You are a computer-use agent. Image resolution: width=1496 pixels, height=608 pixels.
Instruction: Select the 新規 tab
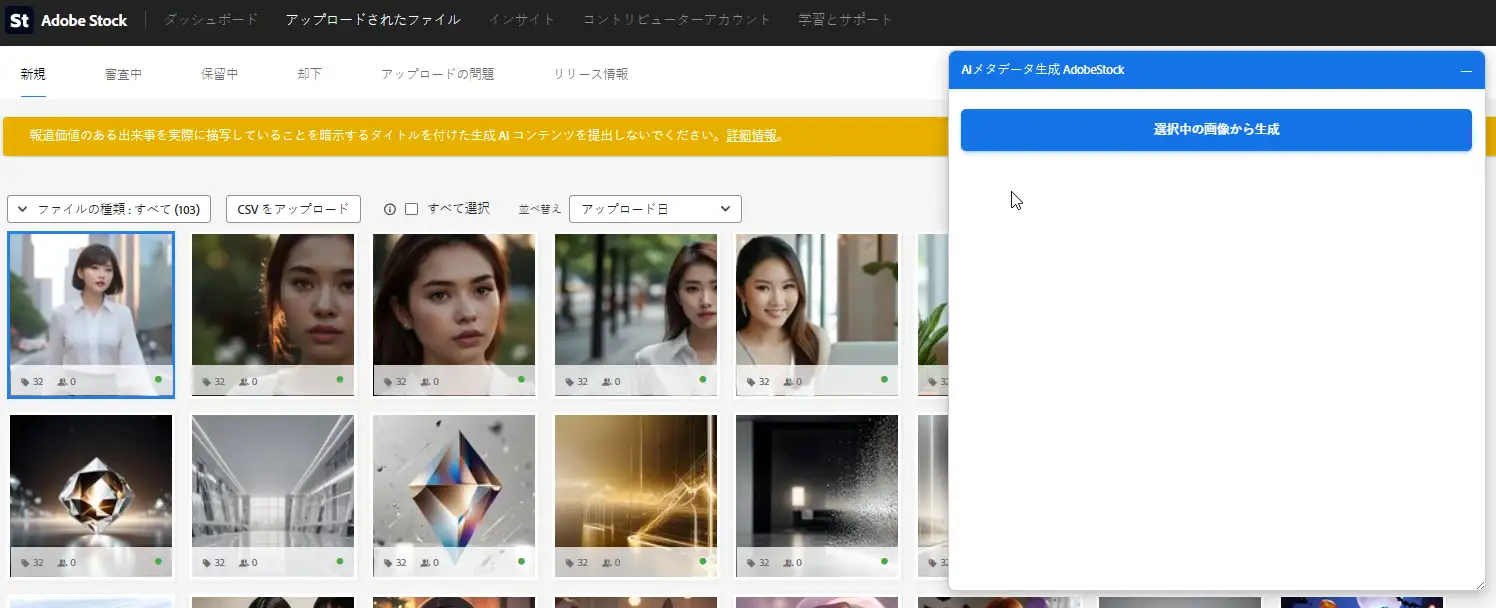pyautogui.click(x=33, y=74)
